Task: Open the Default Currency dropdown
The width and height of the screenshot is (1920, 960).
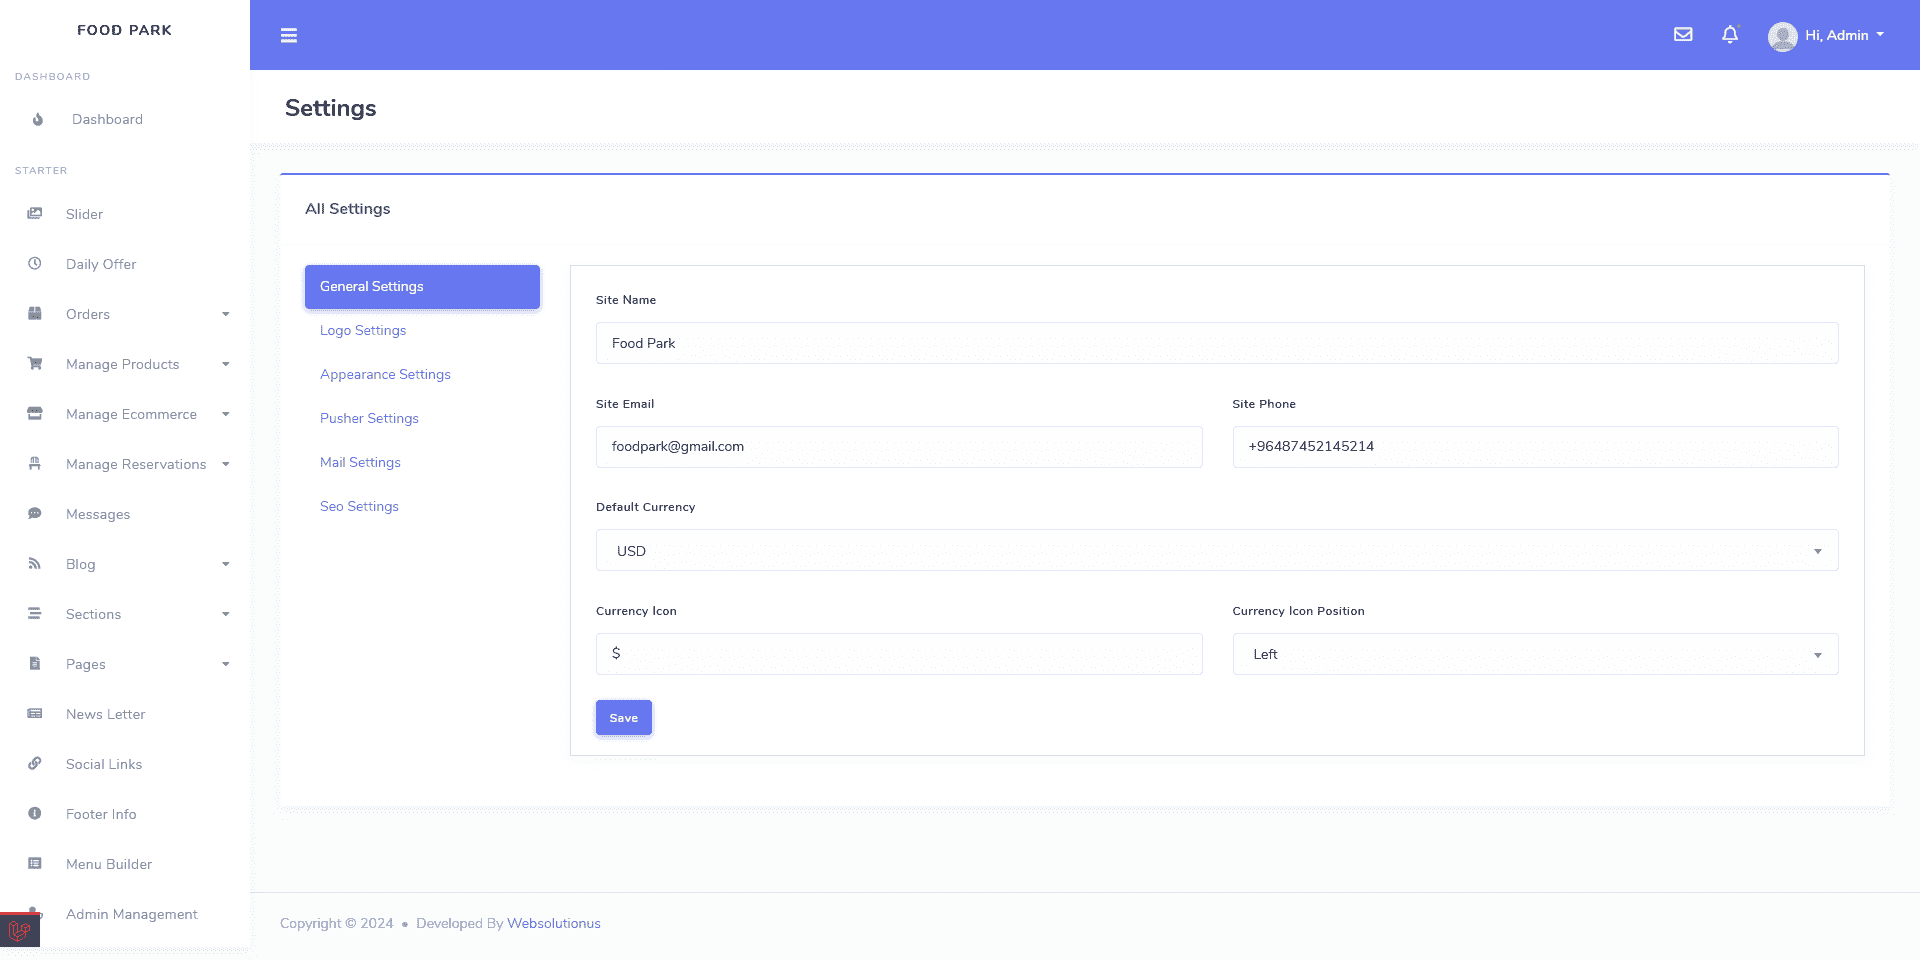Action: [1216, 551]
